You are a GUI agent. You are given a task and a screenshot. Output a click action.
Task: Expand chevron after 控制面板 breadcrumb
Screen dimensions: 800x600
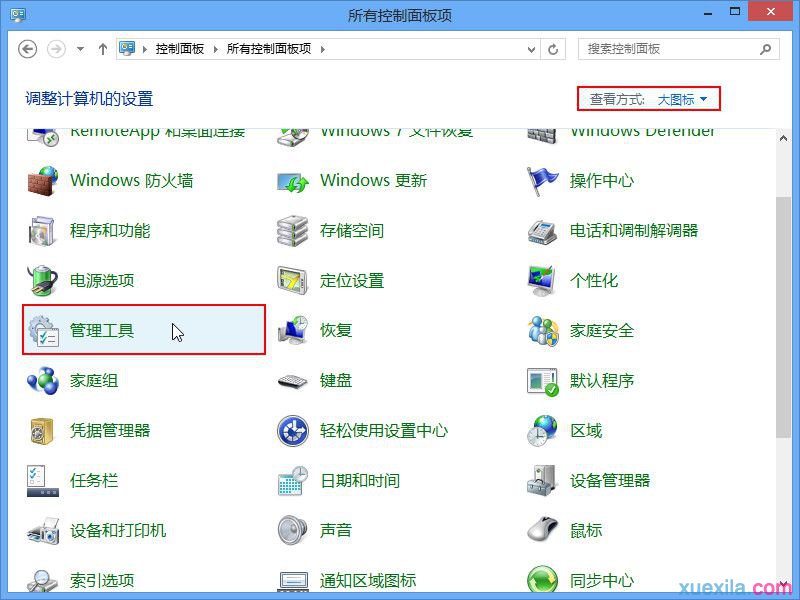click(215, 49)
